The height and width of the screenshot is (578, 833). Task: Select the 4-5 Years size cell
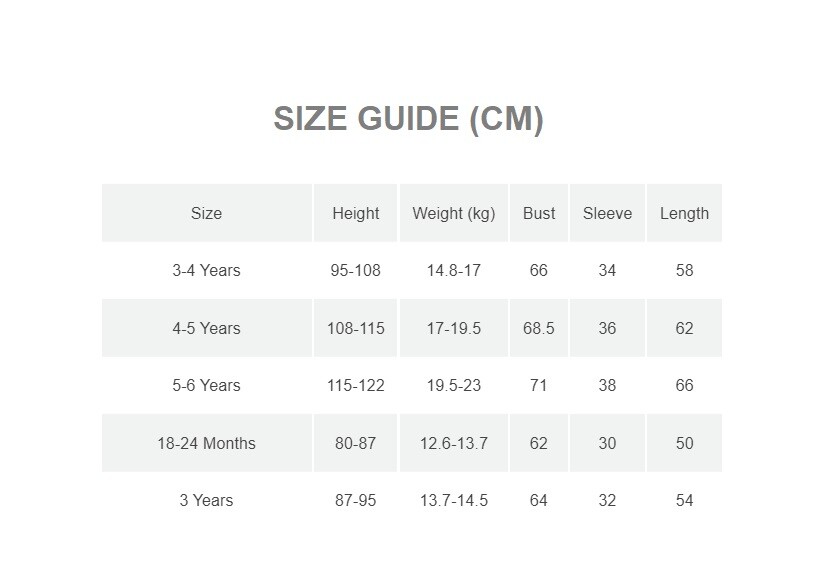click(206, 328)
